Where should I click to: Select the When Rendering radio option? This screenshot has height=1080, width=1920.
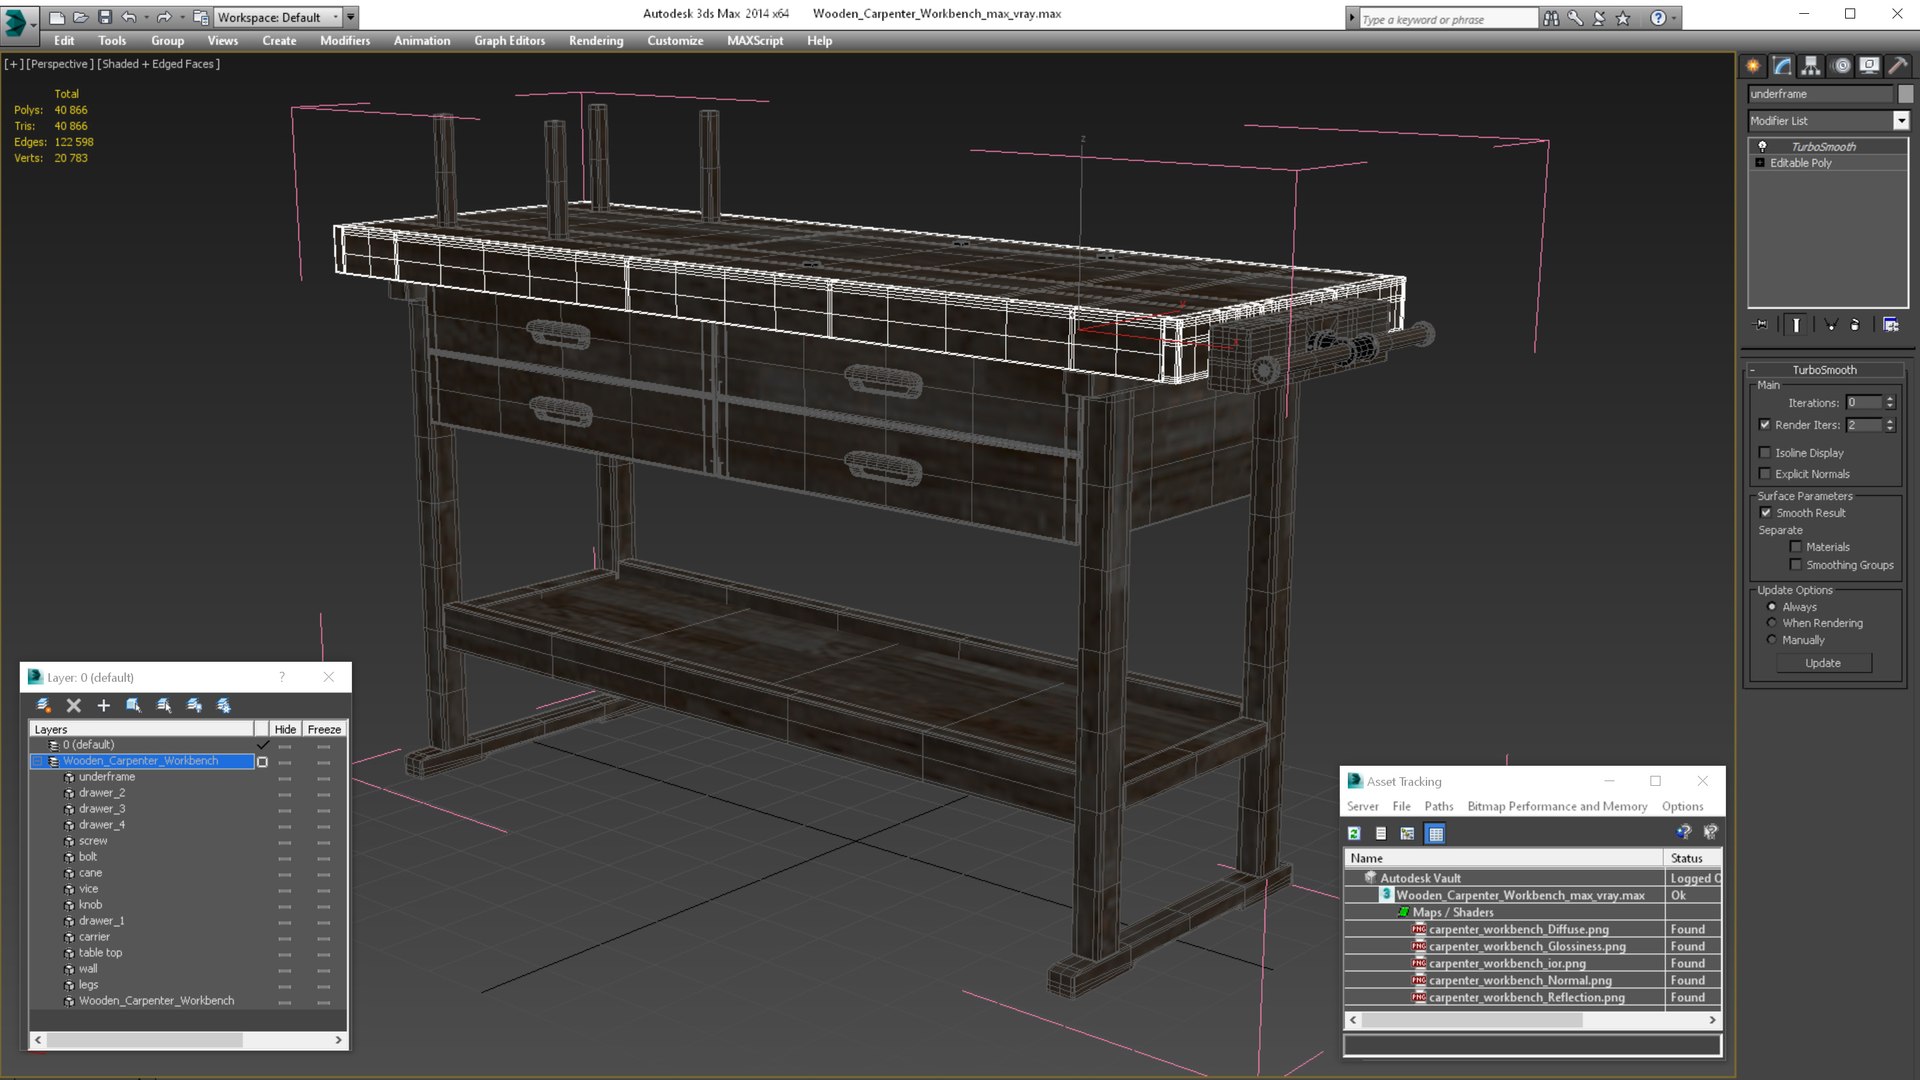[x=1772, y=623]
